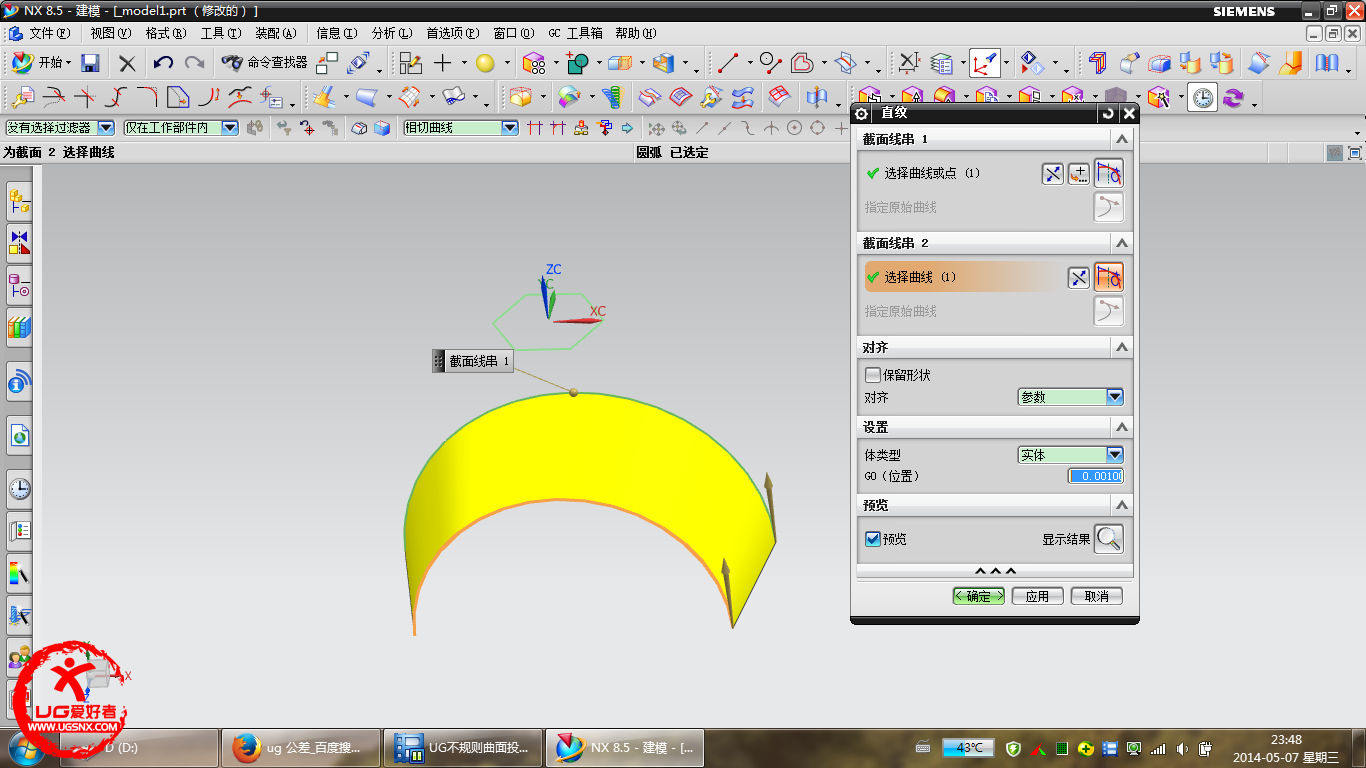Click the yellow sphere feature icon
Image resolution: width=1366 pixels, height=768 pixels.
tap(485, 63)
